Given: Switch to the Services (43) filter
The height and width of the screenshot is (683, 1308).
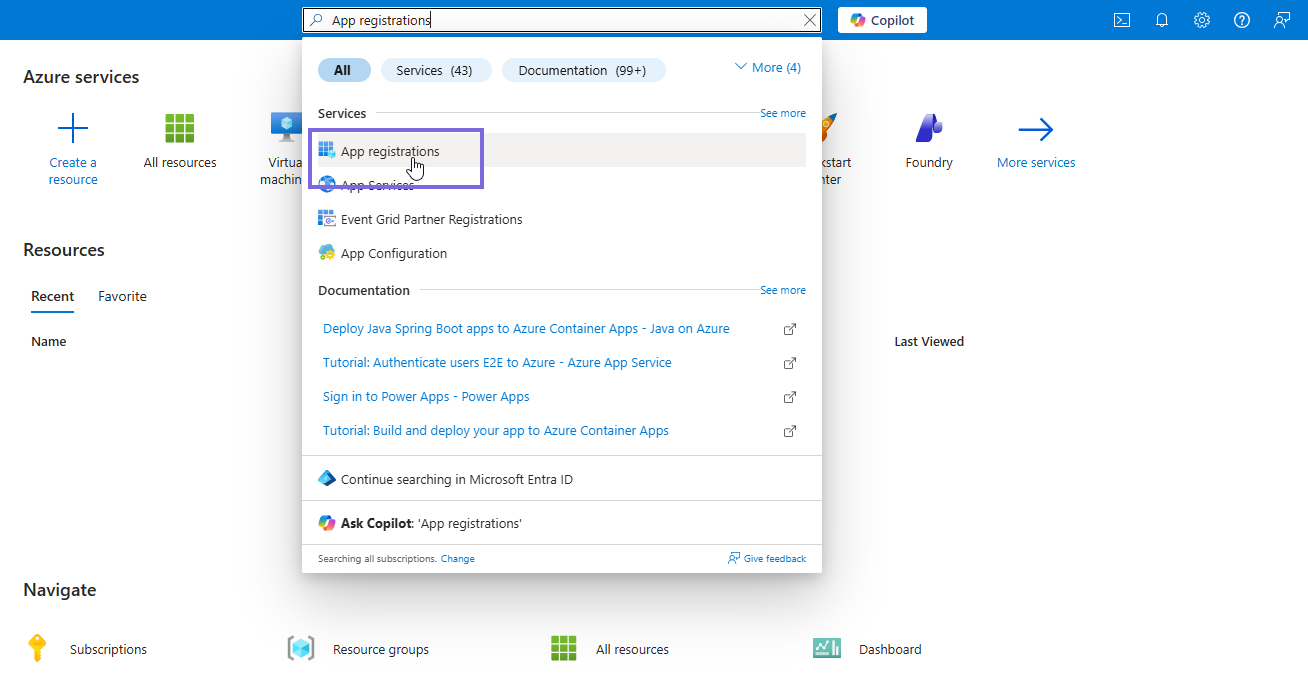Looking at the screenshot, I should coord(436,70).
